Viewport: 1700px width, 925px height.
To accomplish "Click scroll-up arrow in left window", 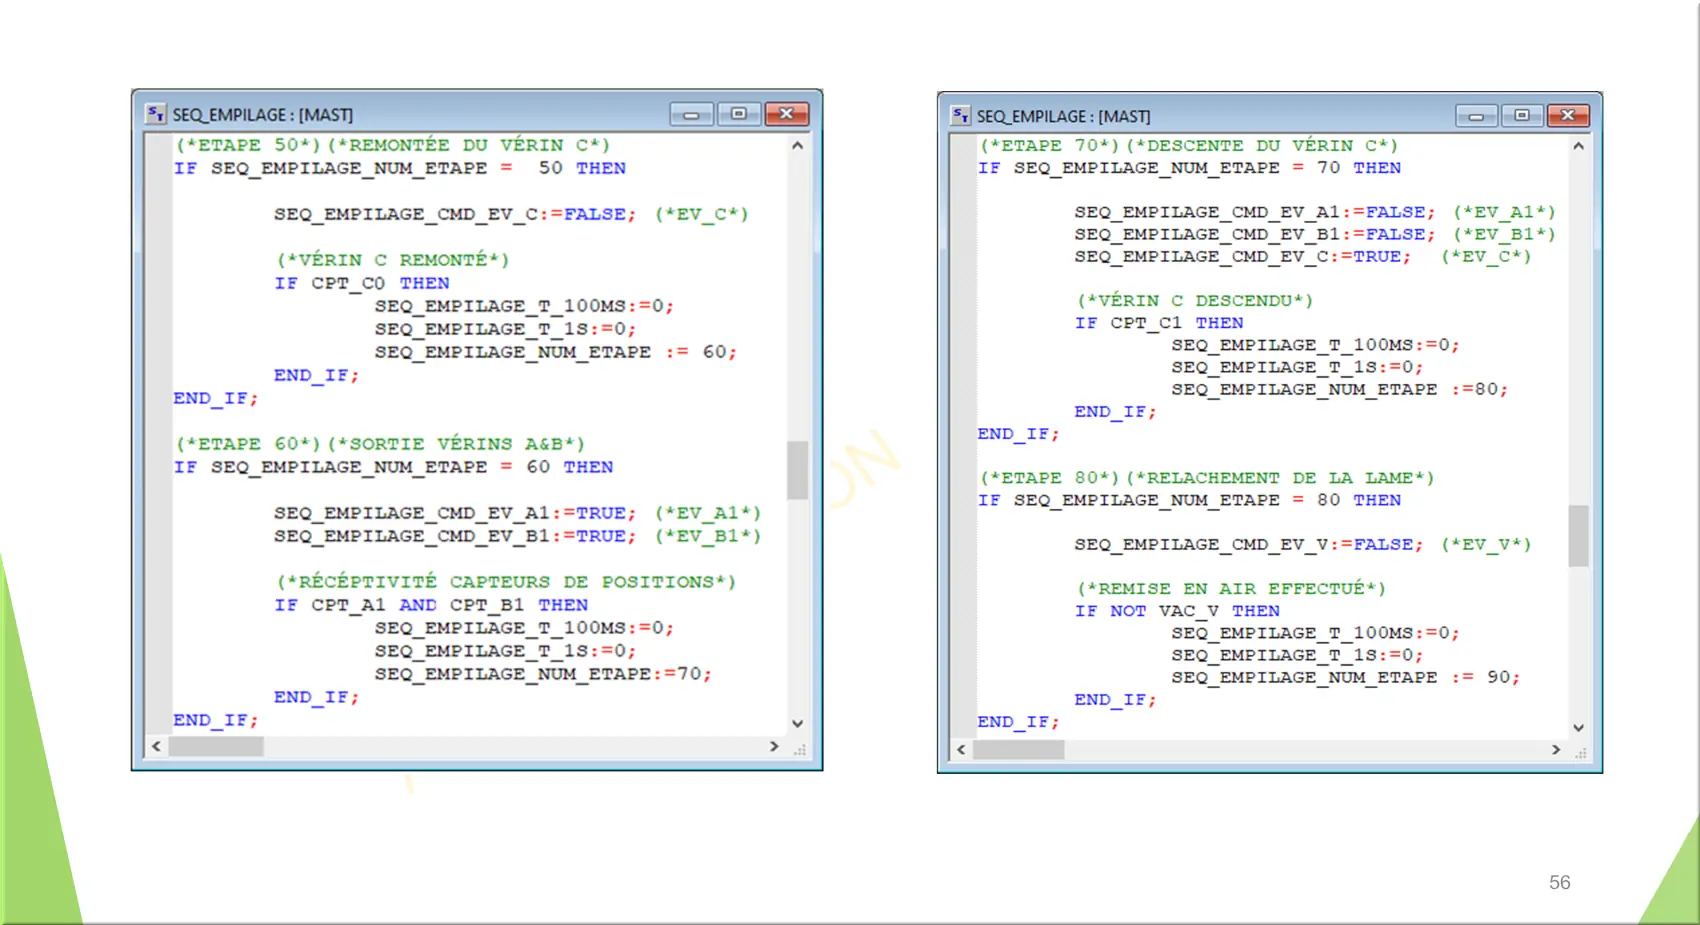I will [x=797, y=146].
